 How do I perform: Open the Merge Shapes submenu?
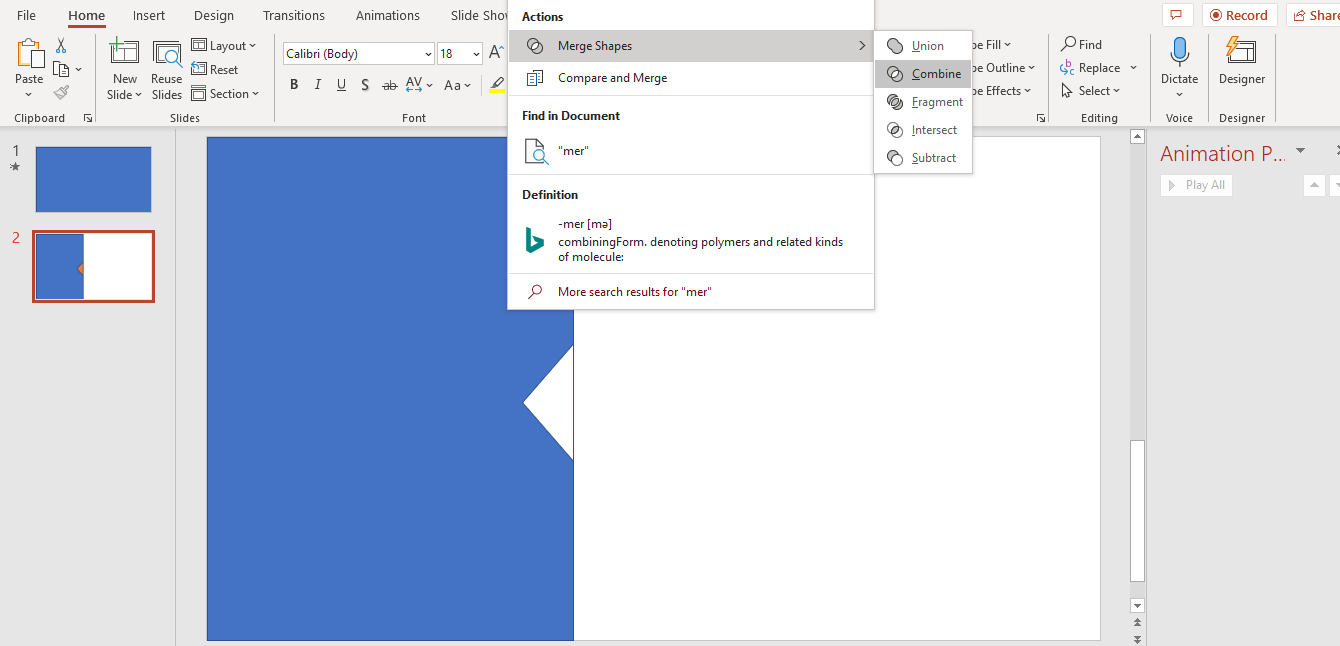pyautogui.click(x=690, y=46)
